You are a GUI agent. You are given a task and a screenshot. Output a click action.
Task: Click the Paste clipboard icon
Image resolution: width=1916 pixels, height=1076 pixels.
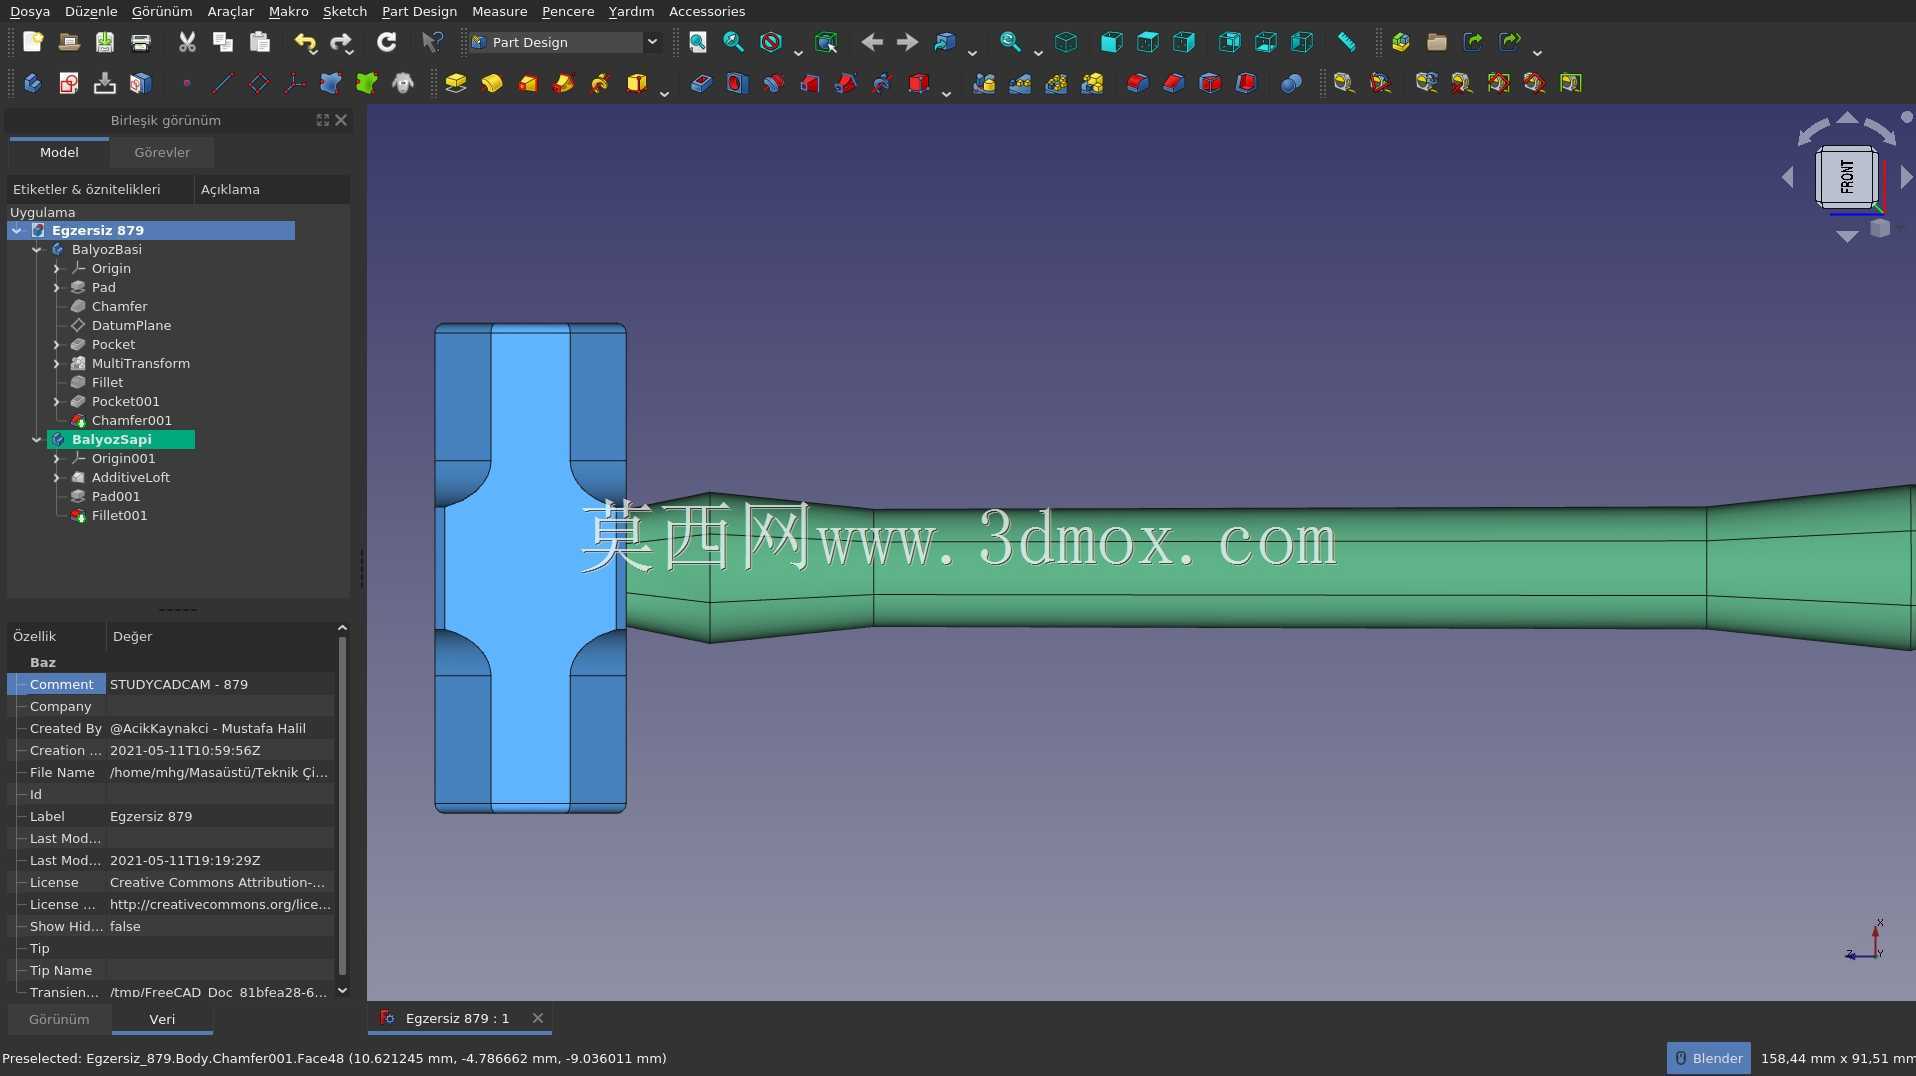[260, 42]
